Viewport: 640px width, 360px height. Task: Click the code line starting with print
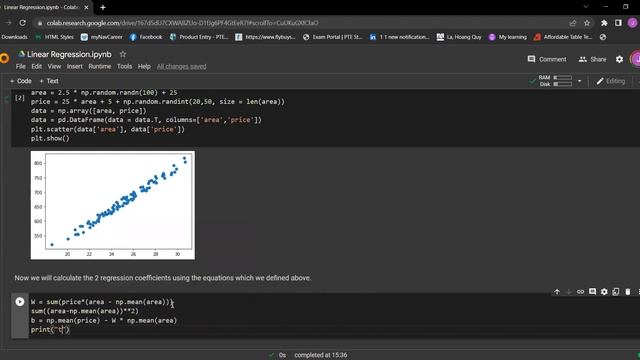[50, 330]
